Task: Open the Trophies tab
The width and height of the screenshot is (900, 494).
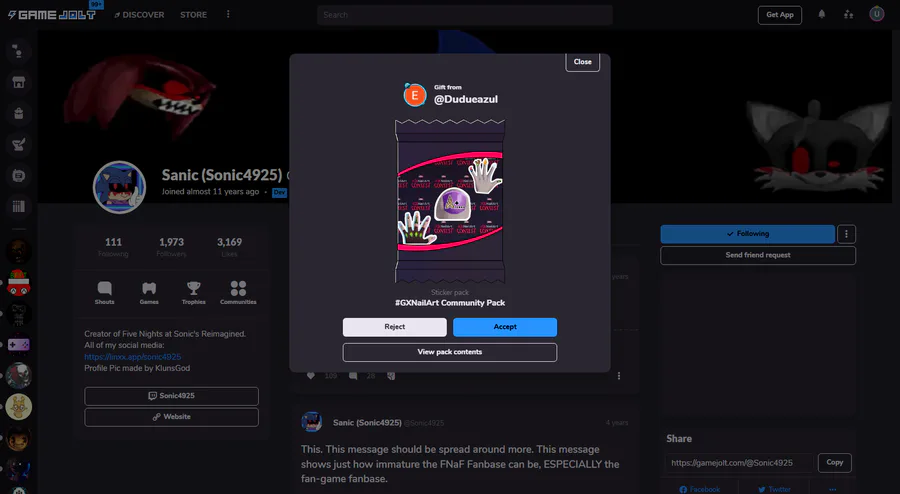Action: coord(193,293)
